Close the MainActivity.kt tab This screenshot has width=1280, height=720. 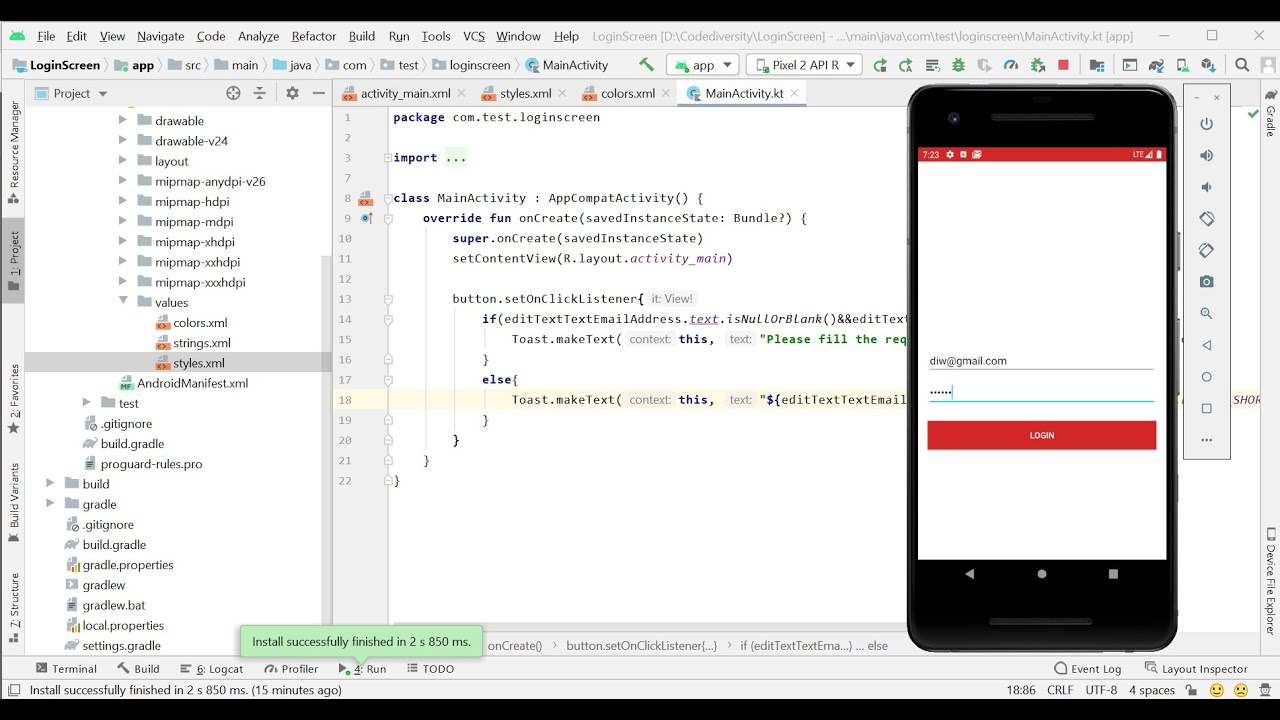coord(796,93)
